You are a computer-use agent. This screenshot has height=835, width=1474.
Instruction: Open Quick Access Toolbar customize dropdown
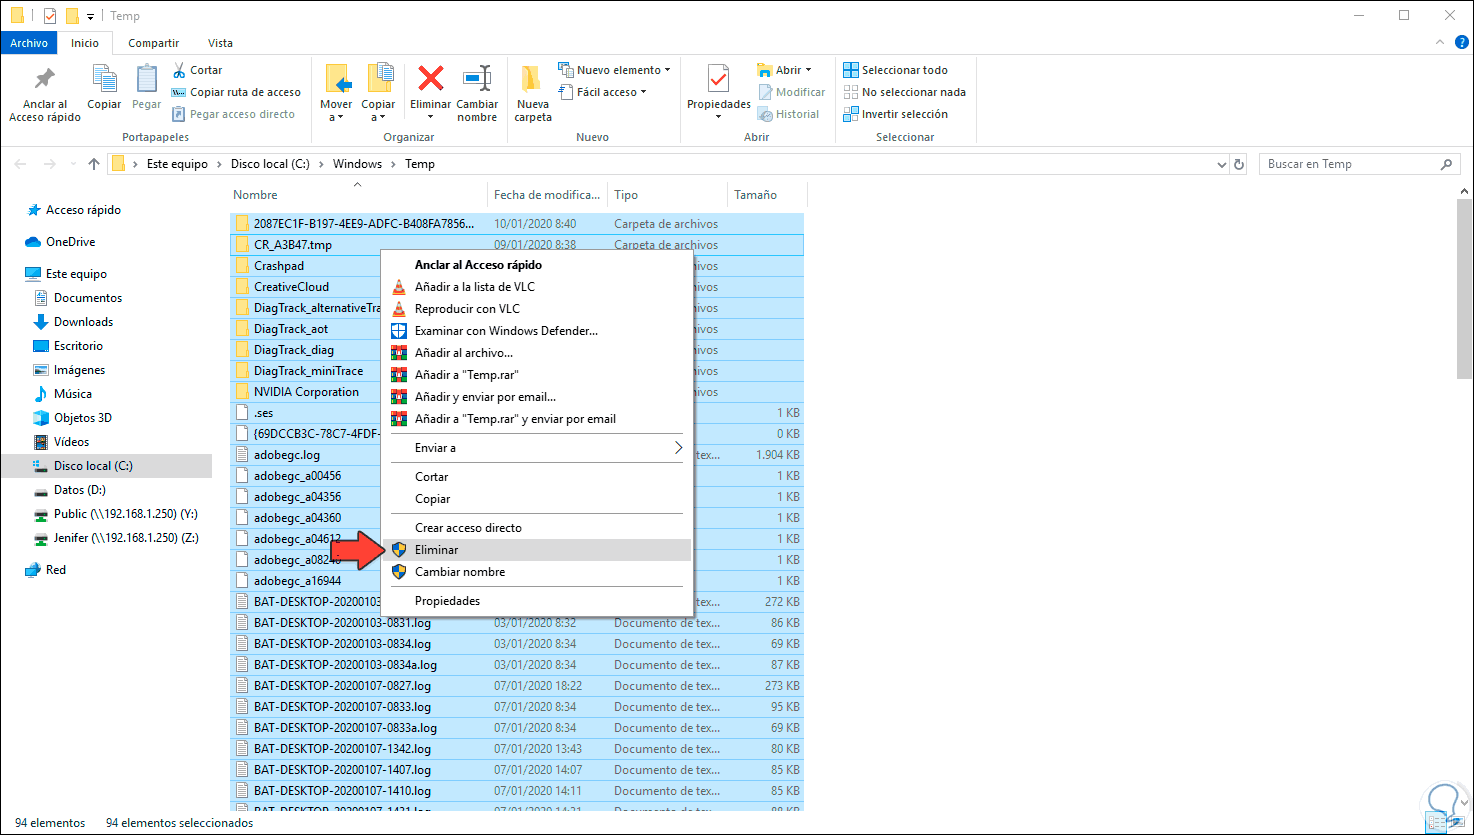pos(91,16)
